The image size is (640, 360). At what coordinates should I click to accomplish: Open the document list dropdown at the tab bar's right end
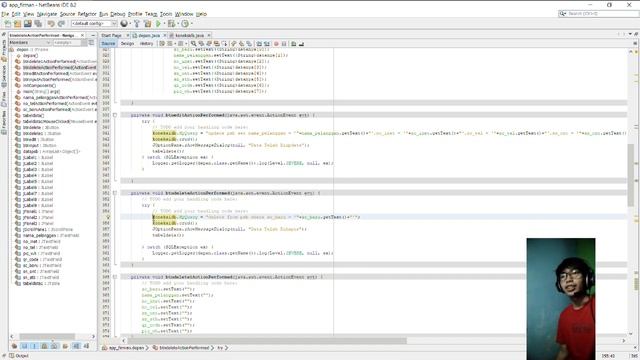[x=630, y=34]
